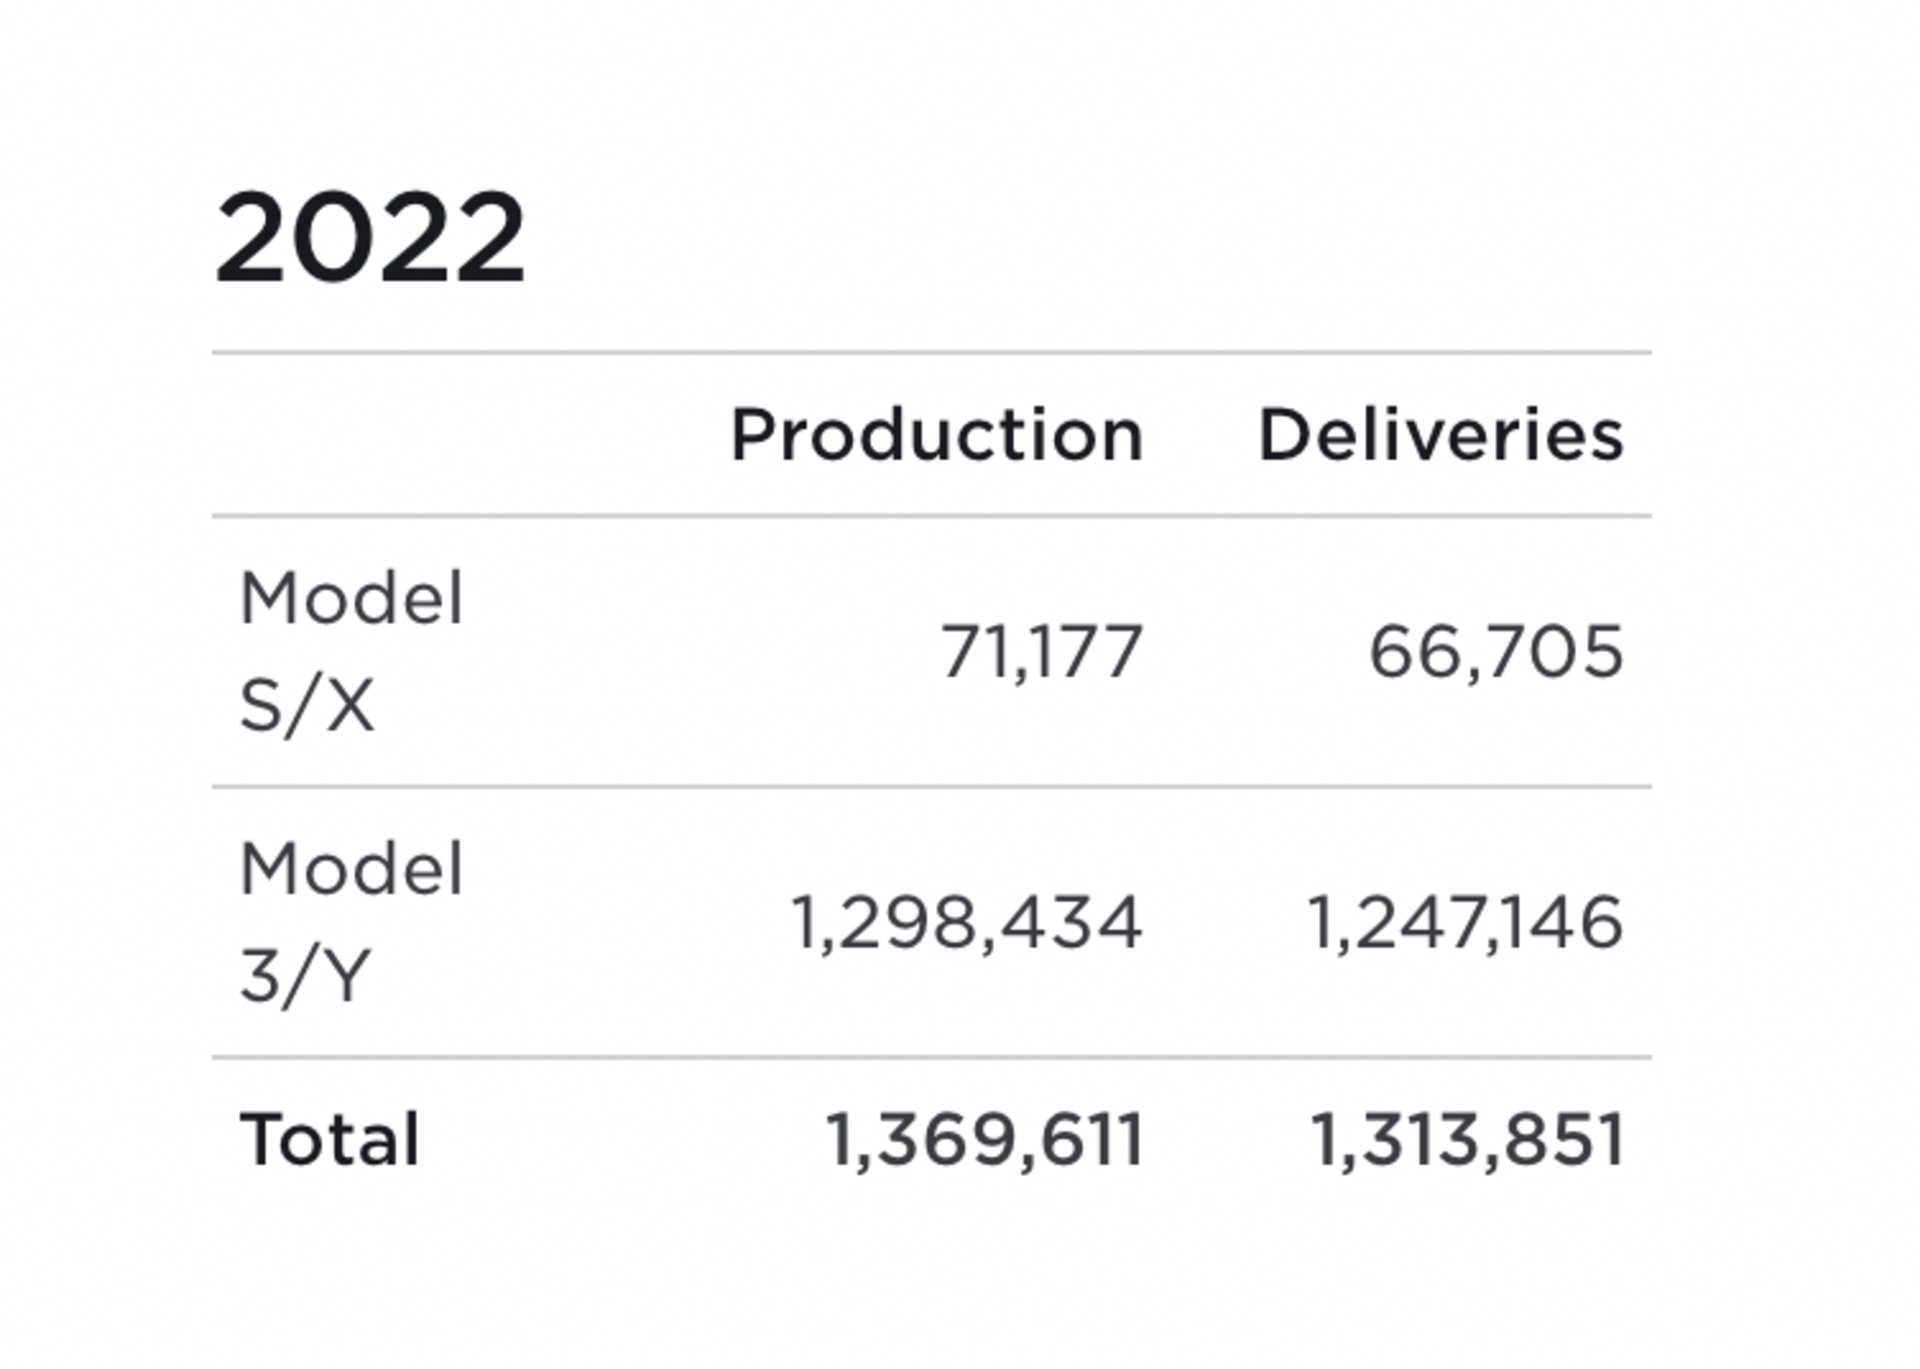1920x1369 pixels.
Task: Click empty header cell left of Production
Action: 450,436
